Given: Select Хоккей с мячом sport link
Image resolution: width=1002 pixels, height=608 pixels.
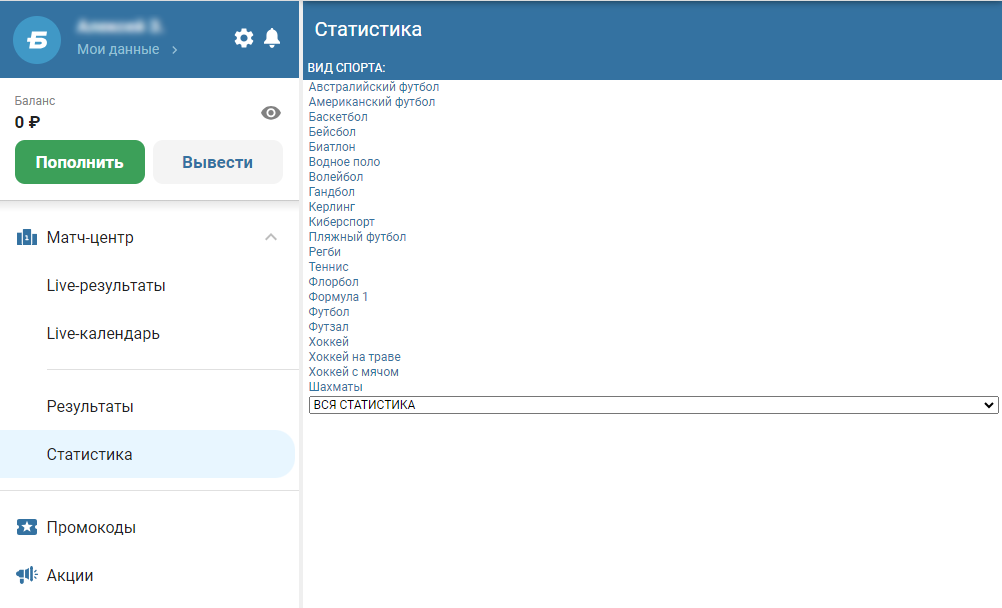Looking at the screenshot, I should click(x=353, y=372).
